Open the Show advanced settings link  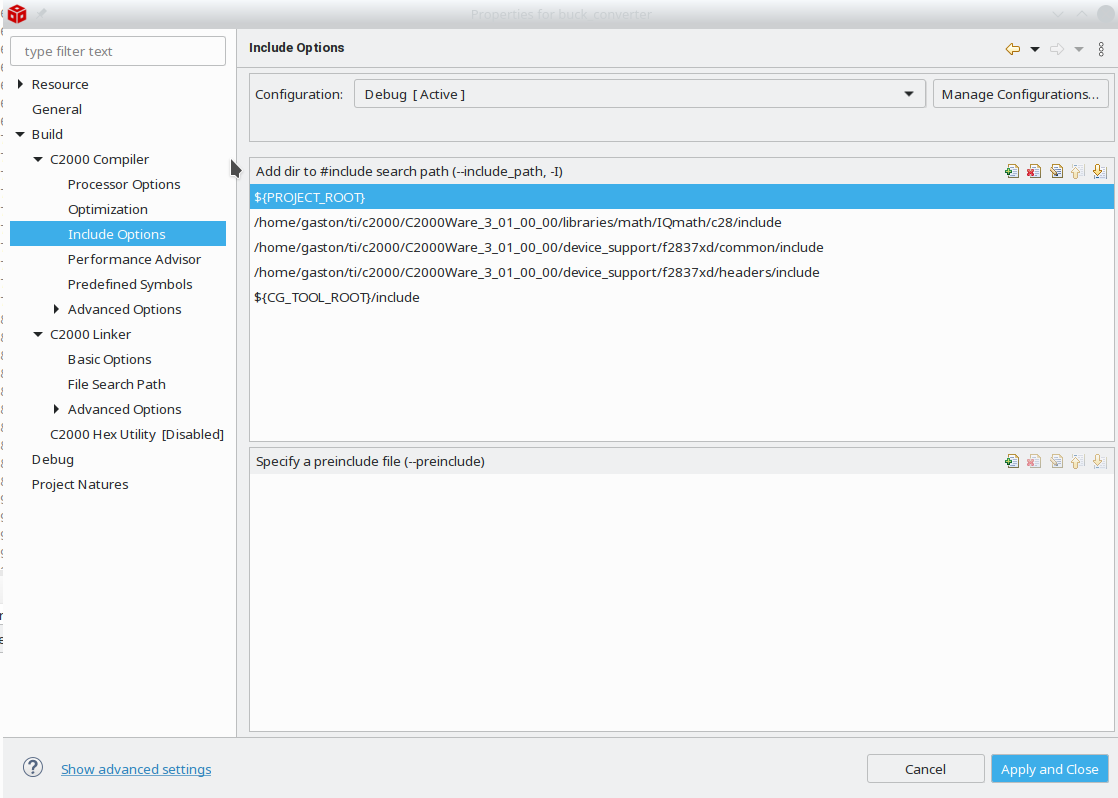[136, 769]
